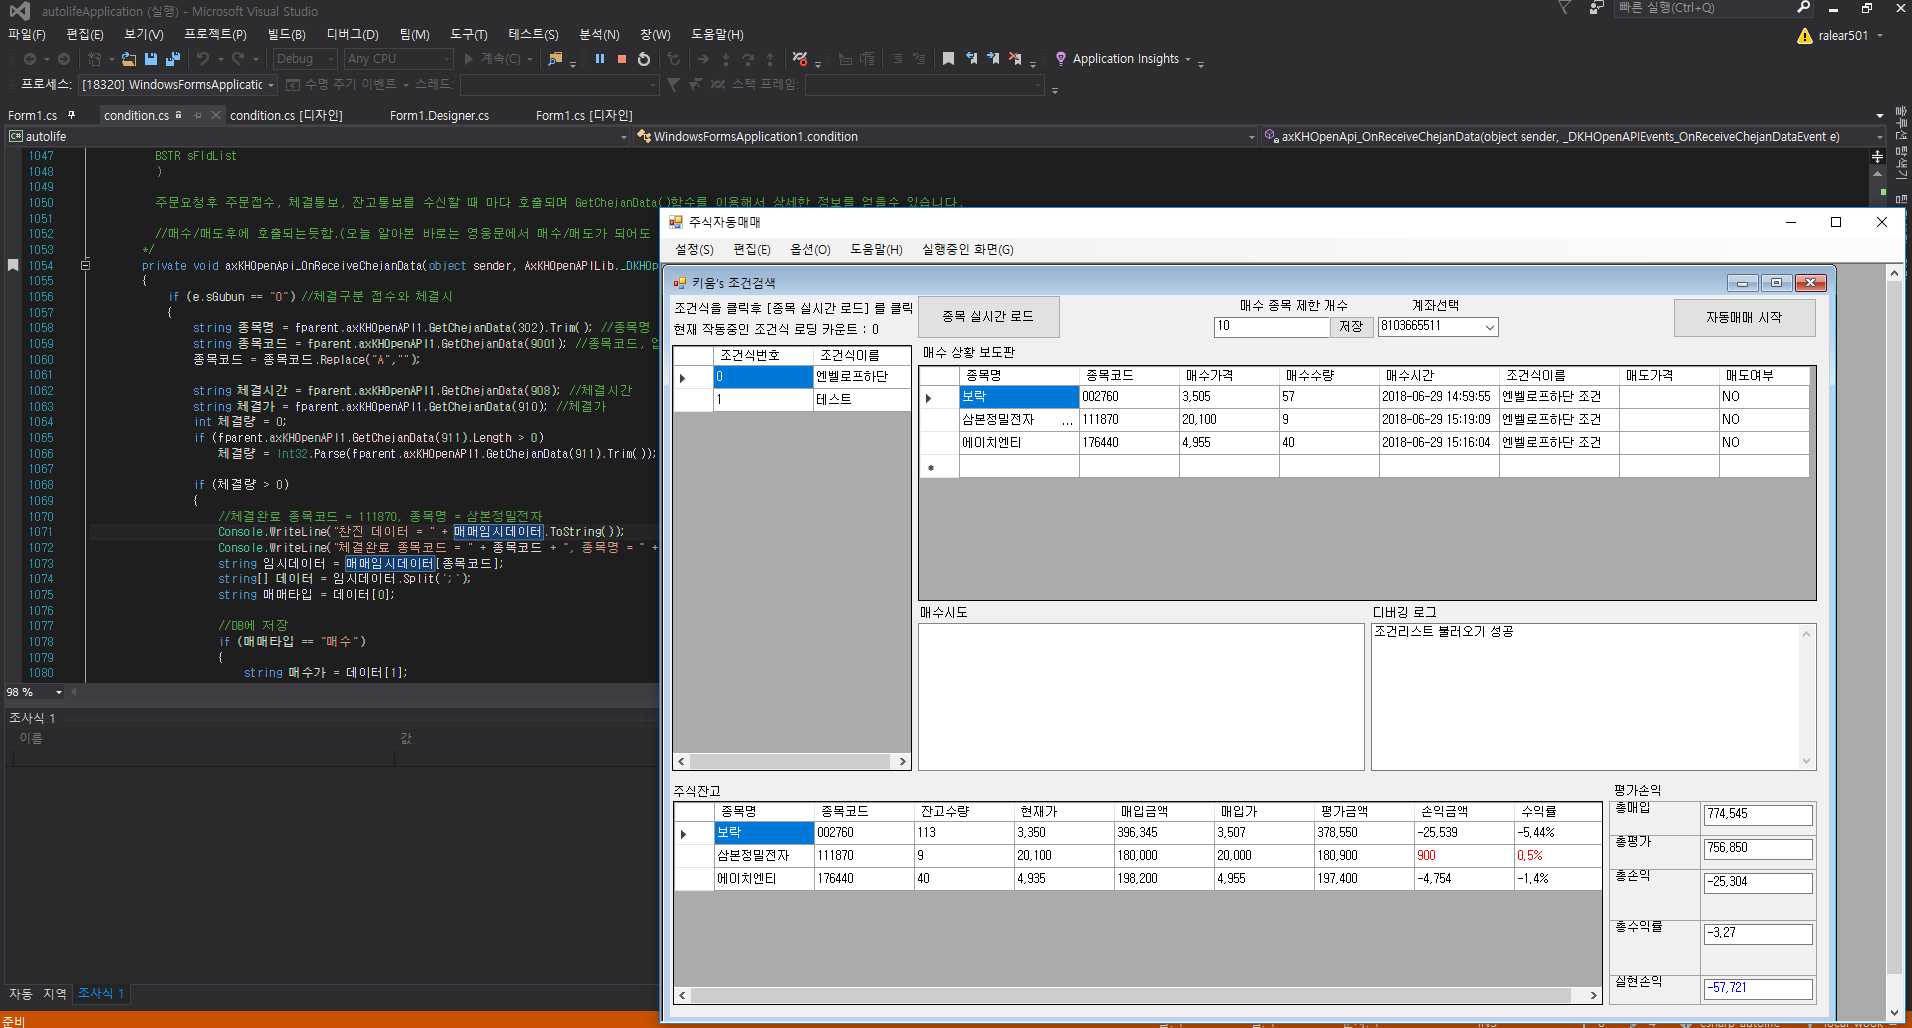Screen dimensions: 1912x1028
Task: Click the 총매입 value field 774,545
Action: pos(1758,815)
